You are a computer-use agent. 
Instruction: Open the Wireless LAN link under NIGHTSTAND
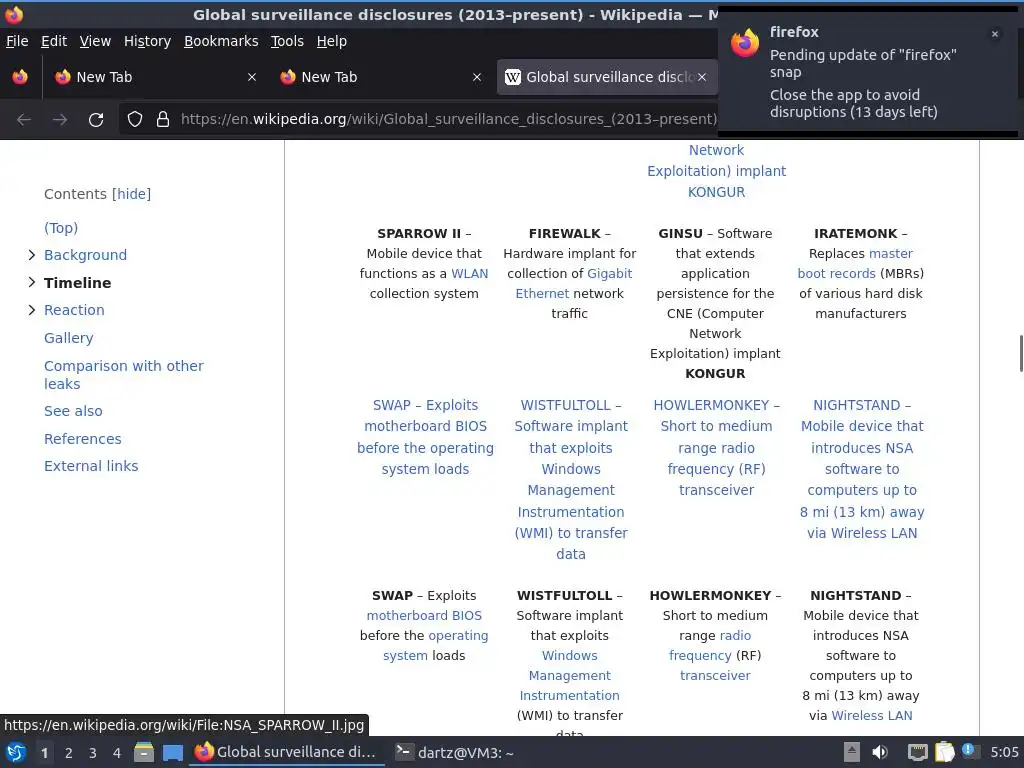(872, 716)
